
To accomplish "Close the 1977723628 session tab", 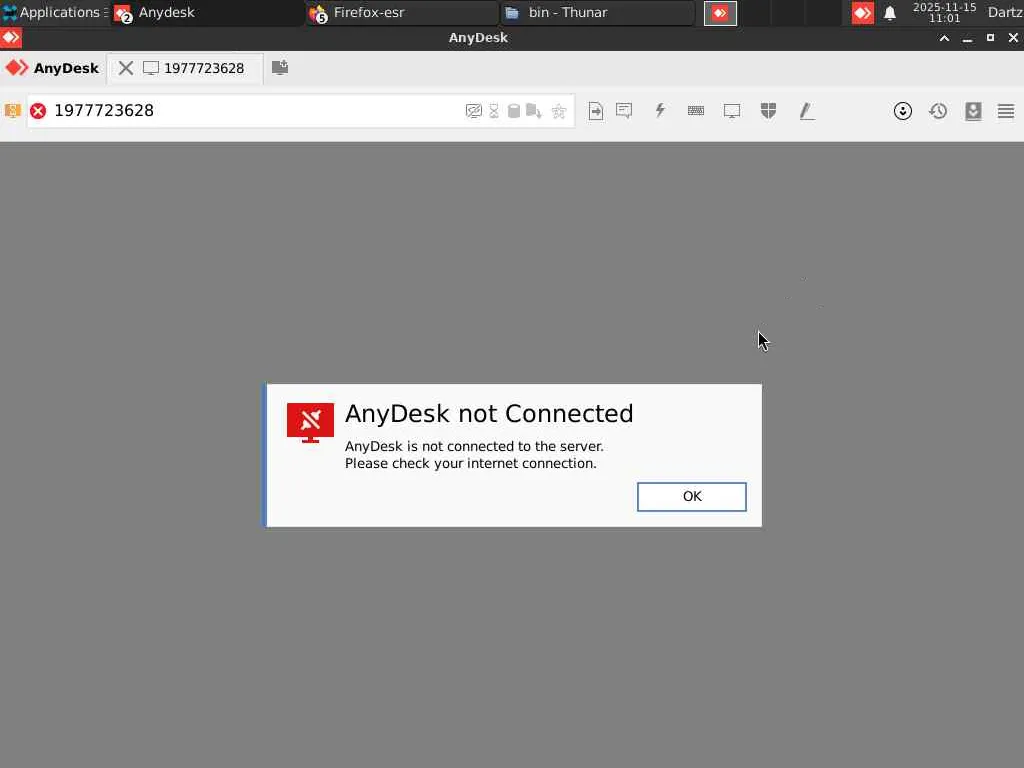I will pos(126,68).
